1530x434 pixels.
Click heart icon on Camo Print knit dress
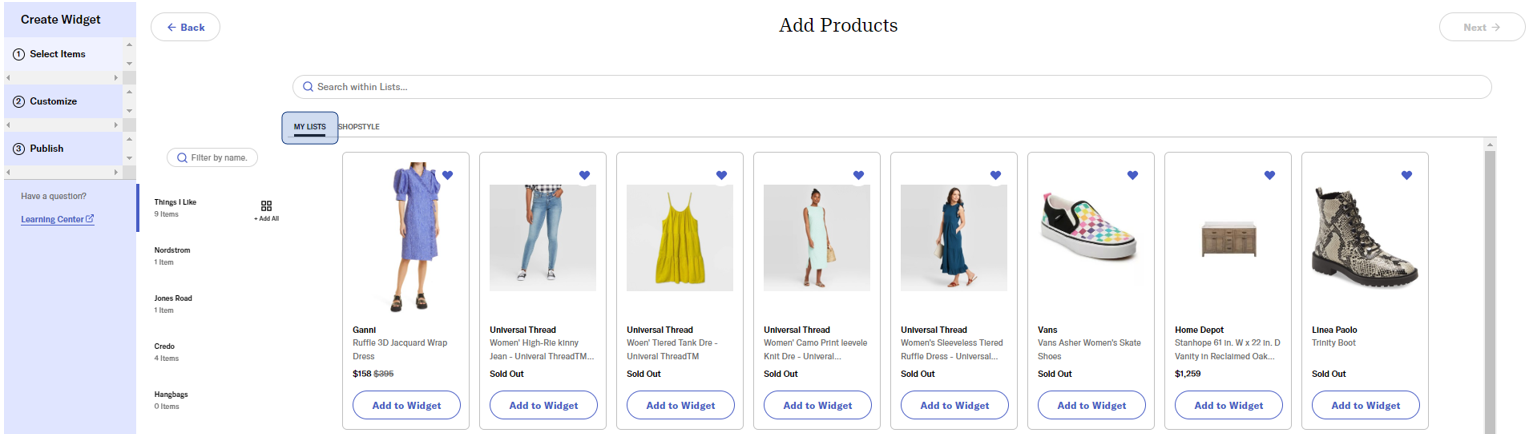coord(858,175)
